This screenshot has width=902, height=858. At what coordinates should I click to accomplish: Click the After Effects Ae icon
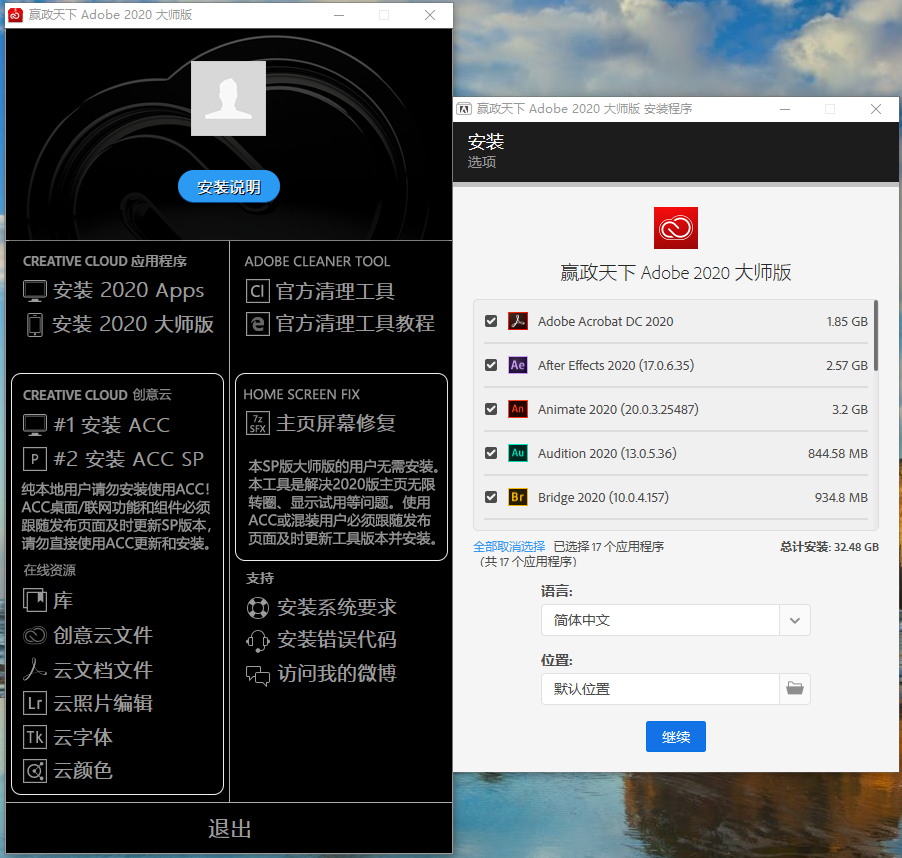tap(518, 365)
